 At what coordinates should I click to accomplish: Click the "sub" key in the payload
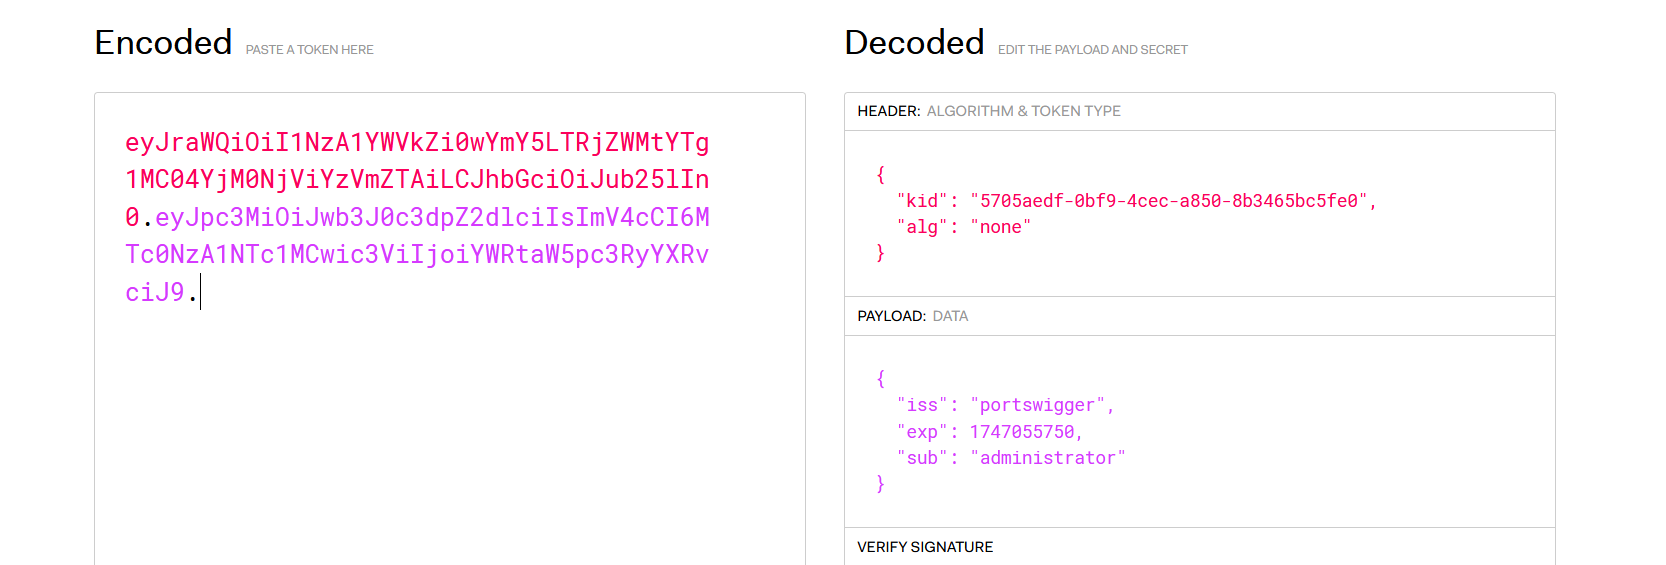click(x=921, y=458)
